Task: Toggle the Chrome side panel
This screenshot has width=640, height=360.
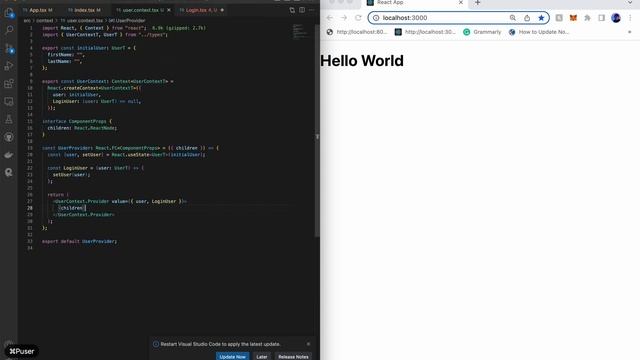Action: [x=602, y=18]
